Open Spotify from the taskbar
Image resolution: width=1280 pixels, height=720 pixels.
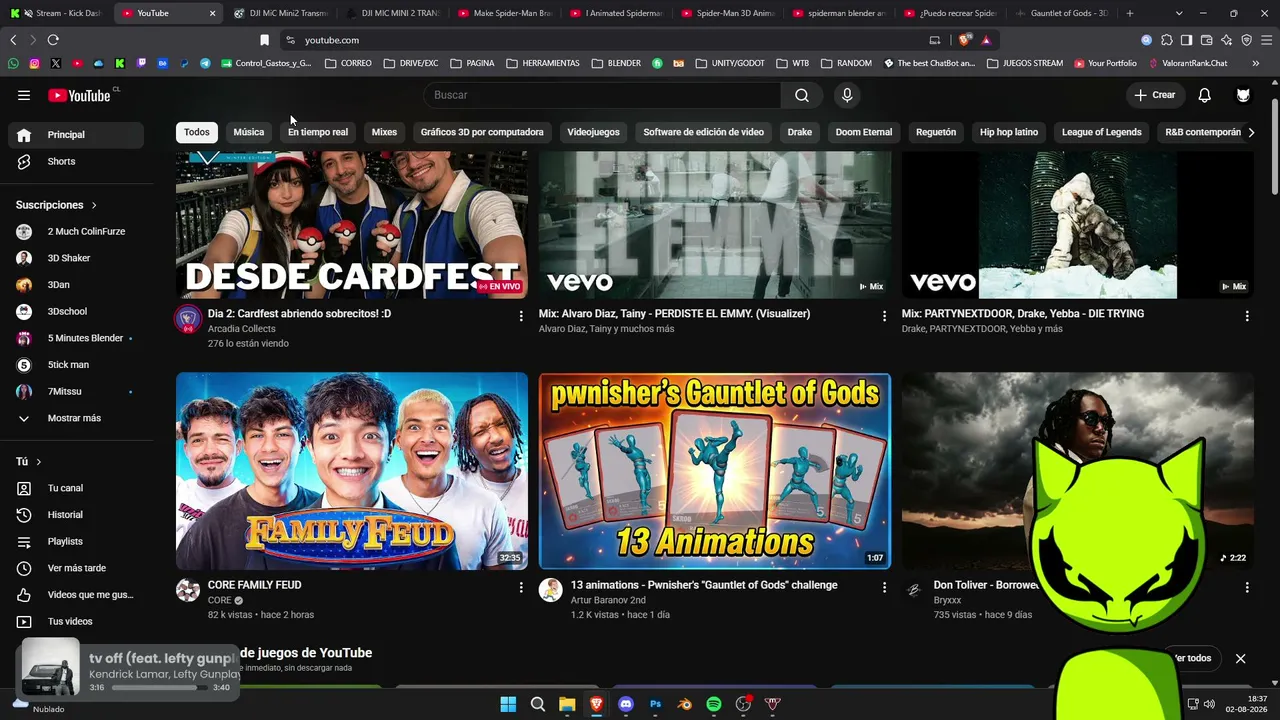[714, 704]
